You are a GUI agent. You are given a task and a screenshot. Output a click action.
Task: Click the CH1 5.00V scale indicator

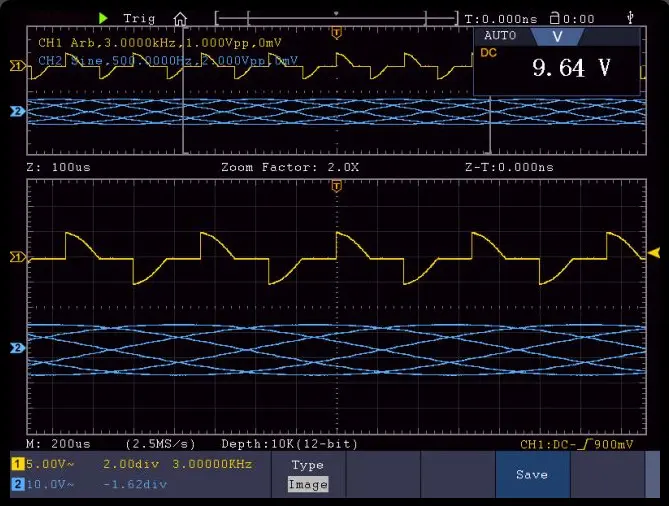tap(40, 465)
